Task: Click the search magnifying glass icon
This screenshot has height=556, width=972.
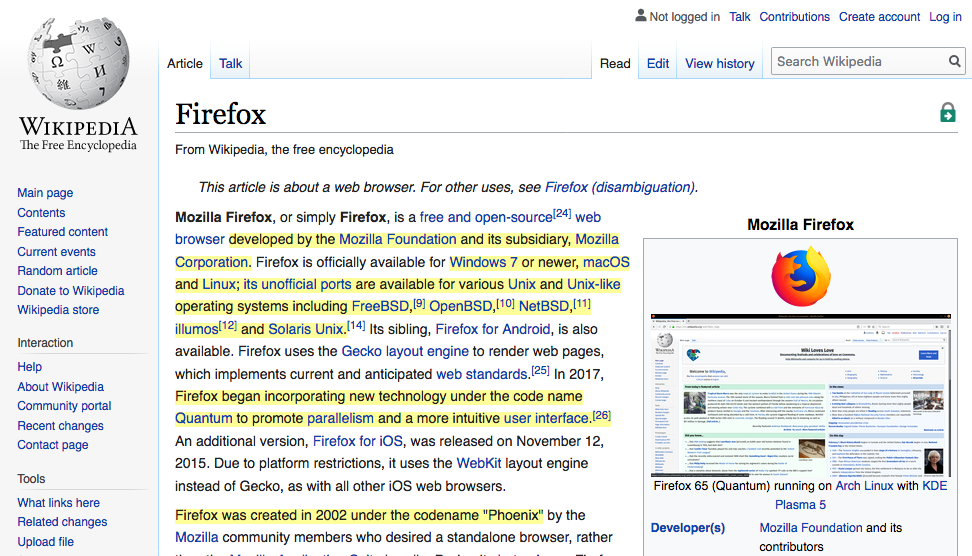Action: coord(954,62)
